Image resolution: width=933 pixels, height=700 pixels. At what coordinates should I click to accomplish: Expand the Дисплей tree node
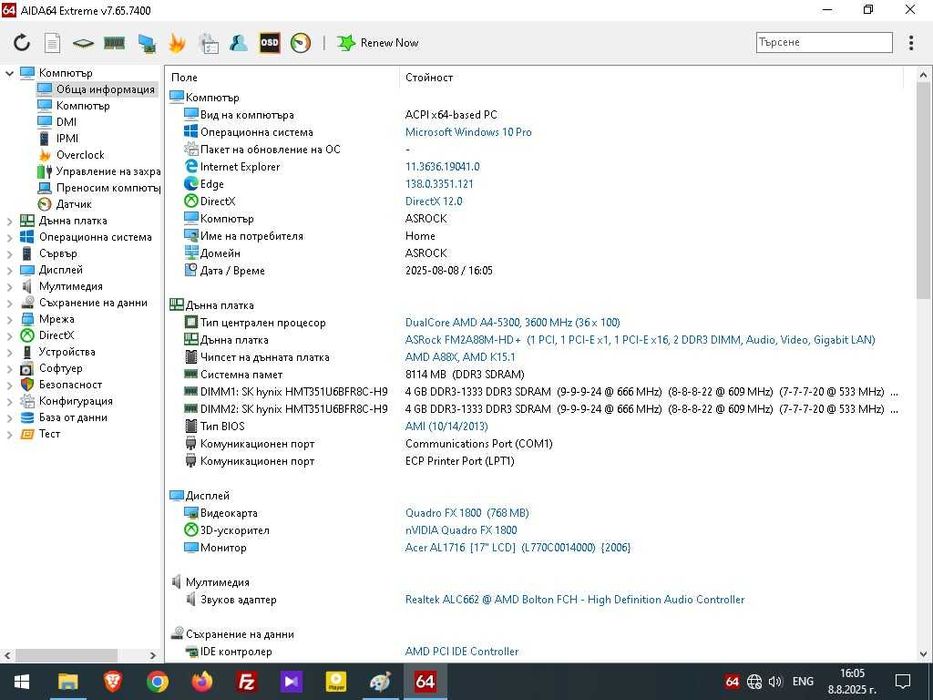tap(9, 270)
